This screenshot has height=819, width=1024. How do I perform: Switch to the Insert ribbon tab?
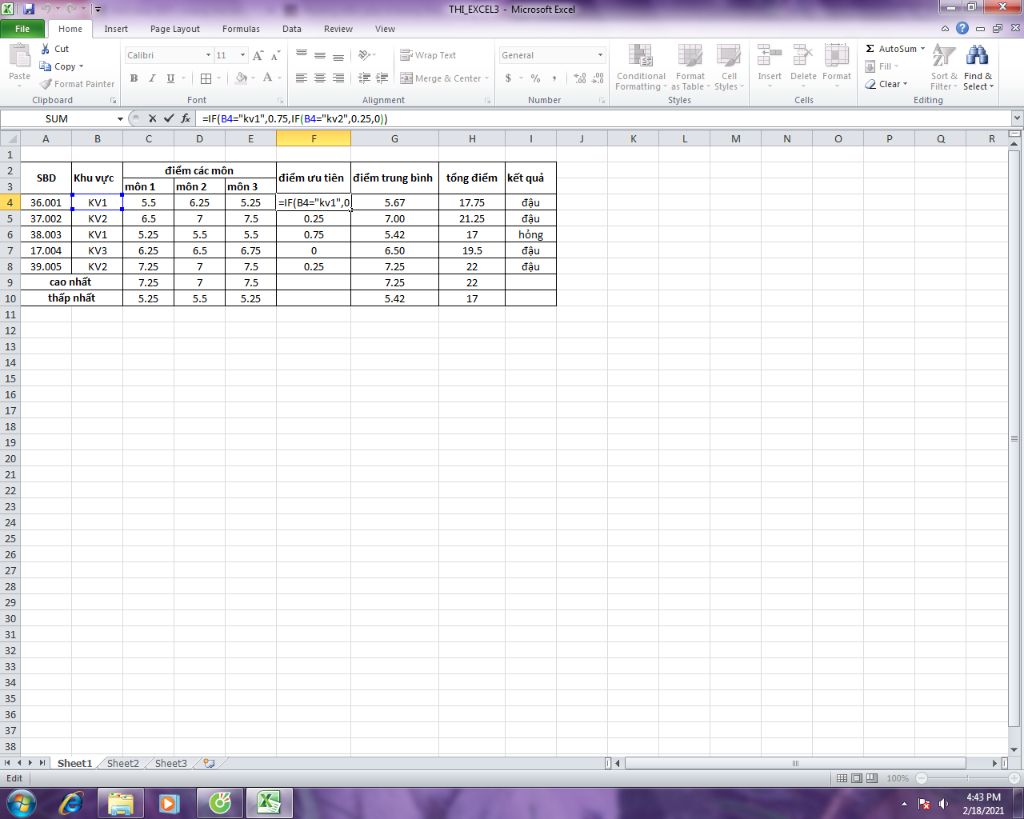point(116,29)
